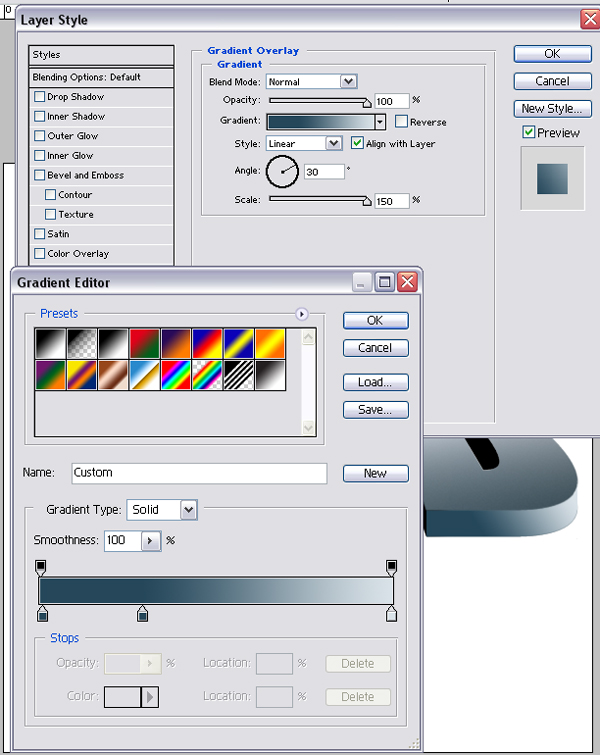This screenshot has height=755, width=600.
Task: Click the Opacity slider in Gradient Overlay
Action: pos(320,101)
